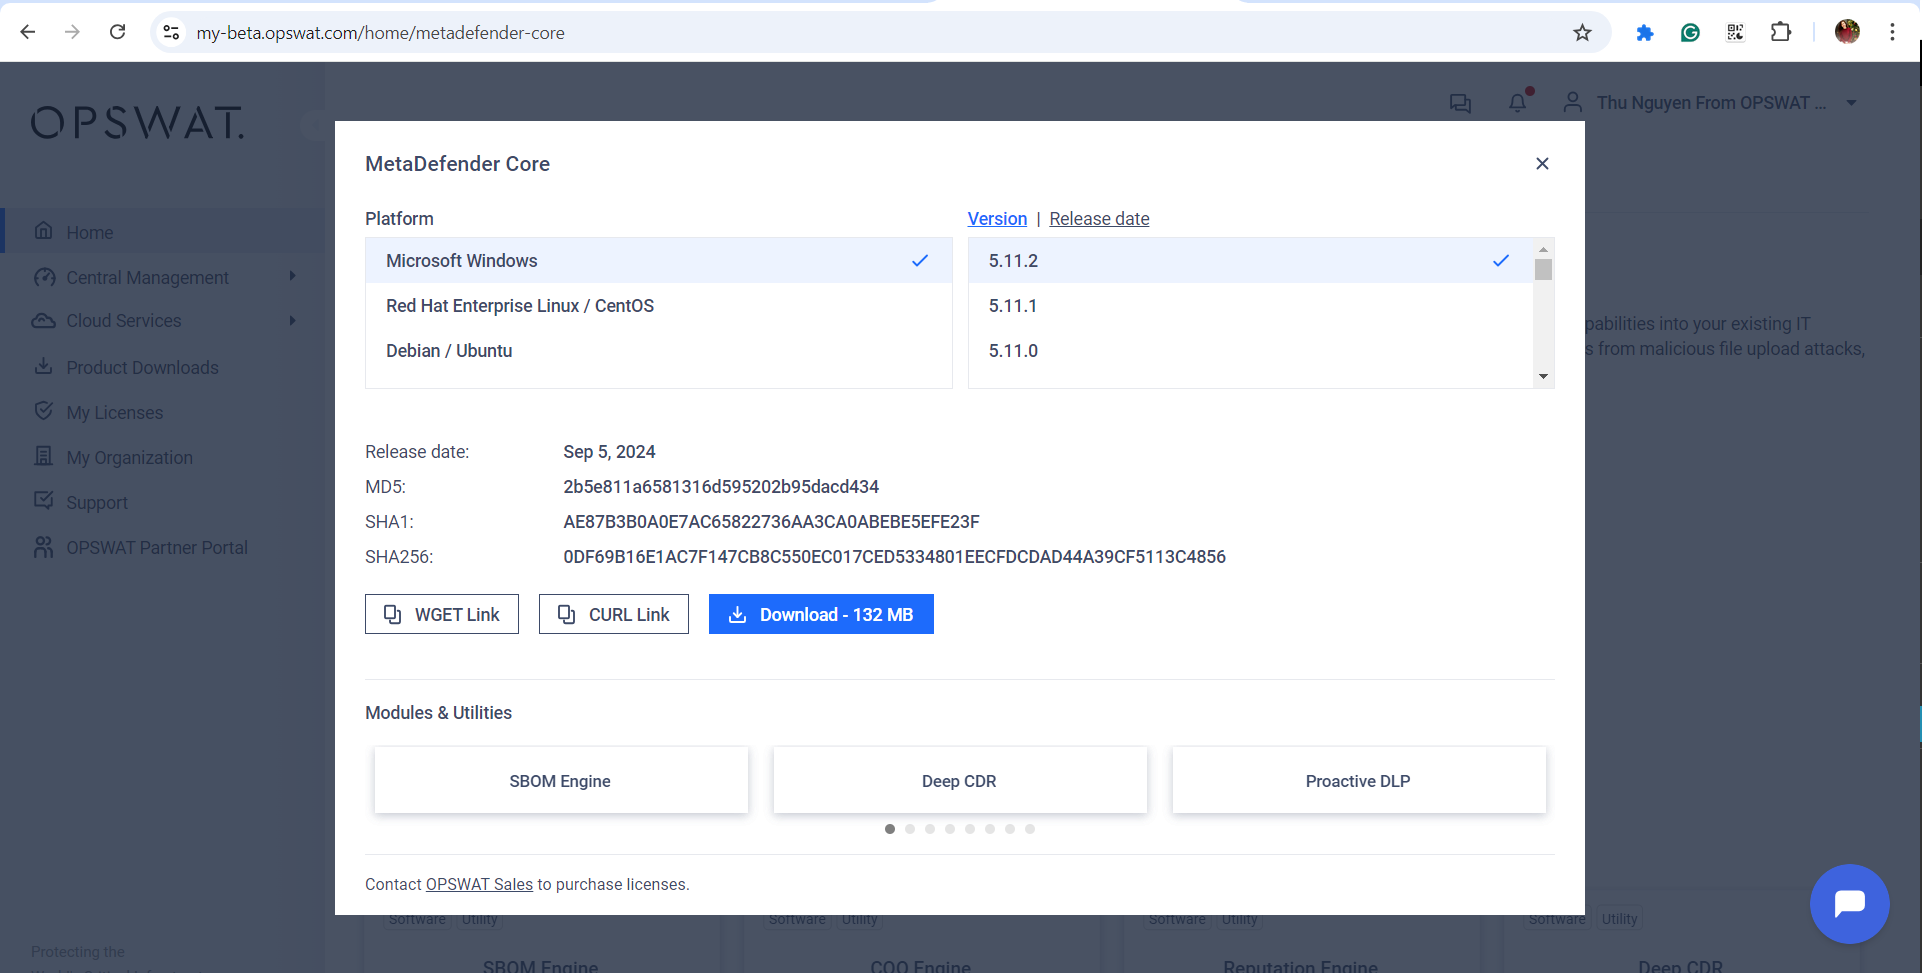Open the Proactive DLP module card
The image size is (1922, 973).
click(x=1358, y=780)
